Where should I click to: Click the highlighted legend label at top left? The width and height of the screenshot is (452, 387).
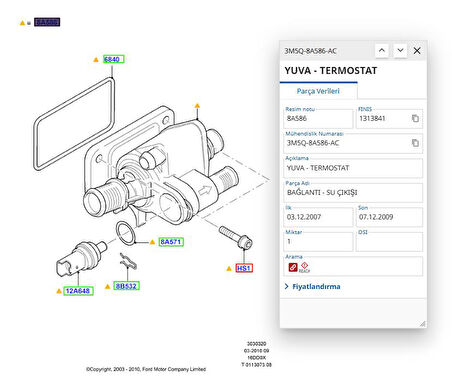pos(47,22)
